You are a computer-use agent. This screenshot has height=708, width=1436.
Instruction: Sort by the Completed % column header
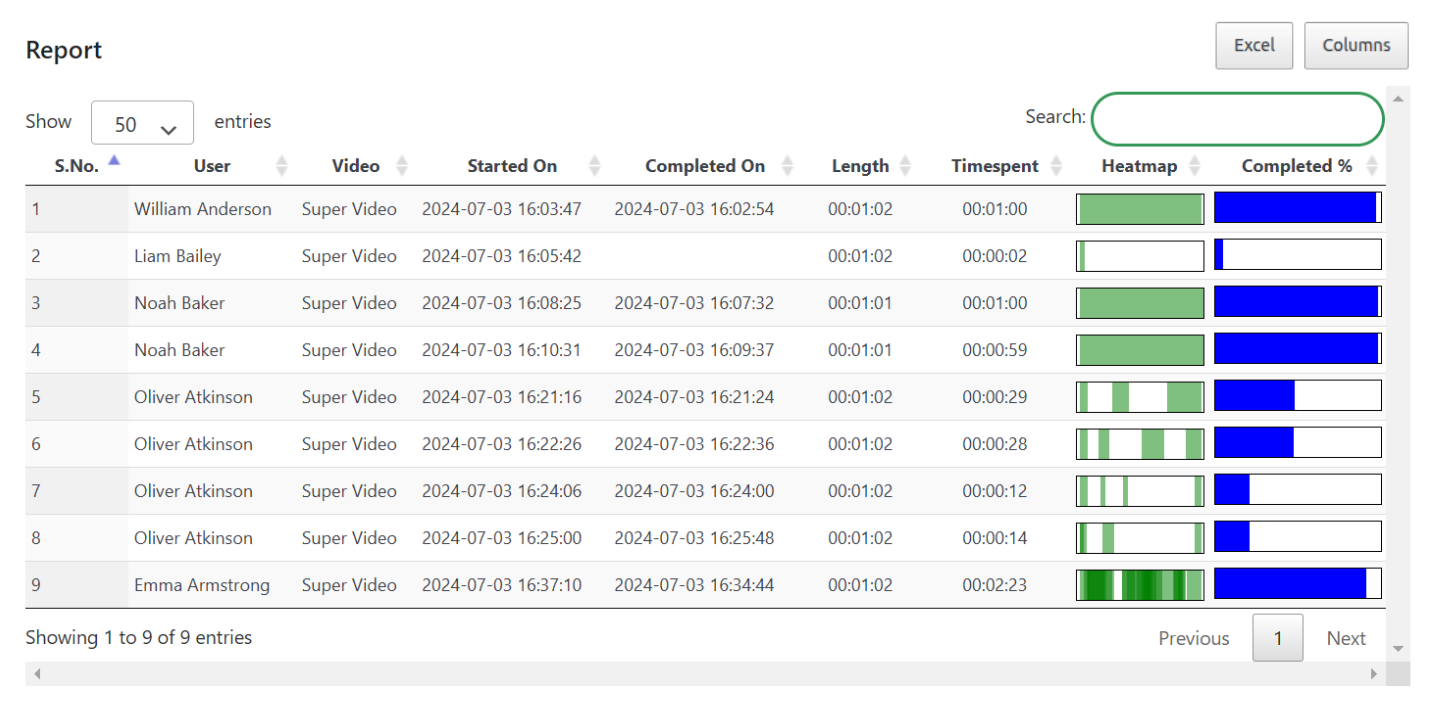1297,166
